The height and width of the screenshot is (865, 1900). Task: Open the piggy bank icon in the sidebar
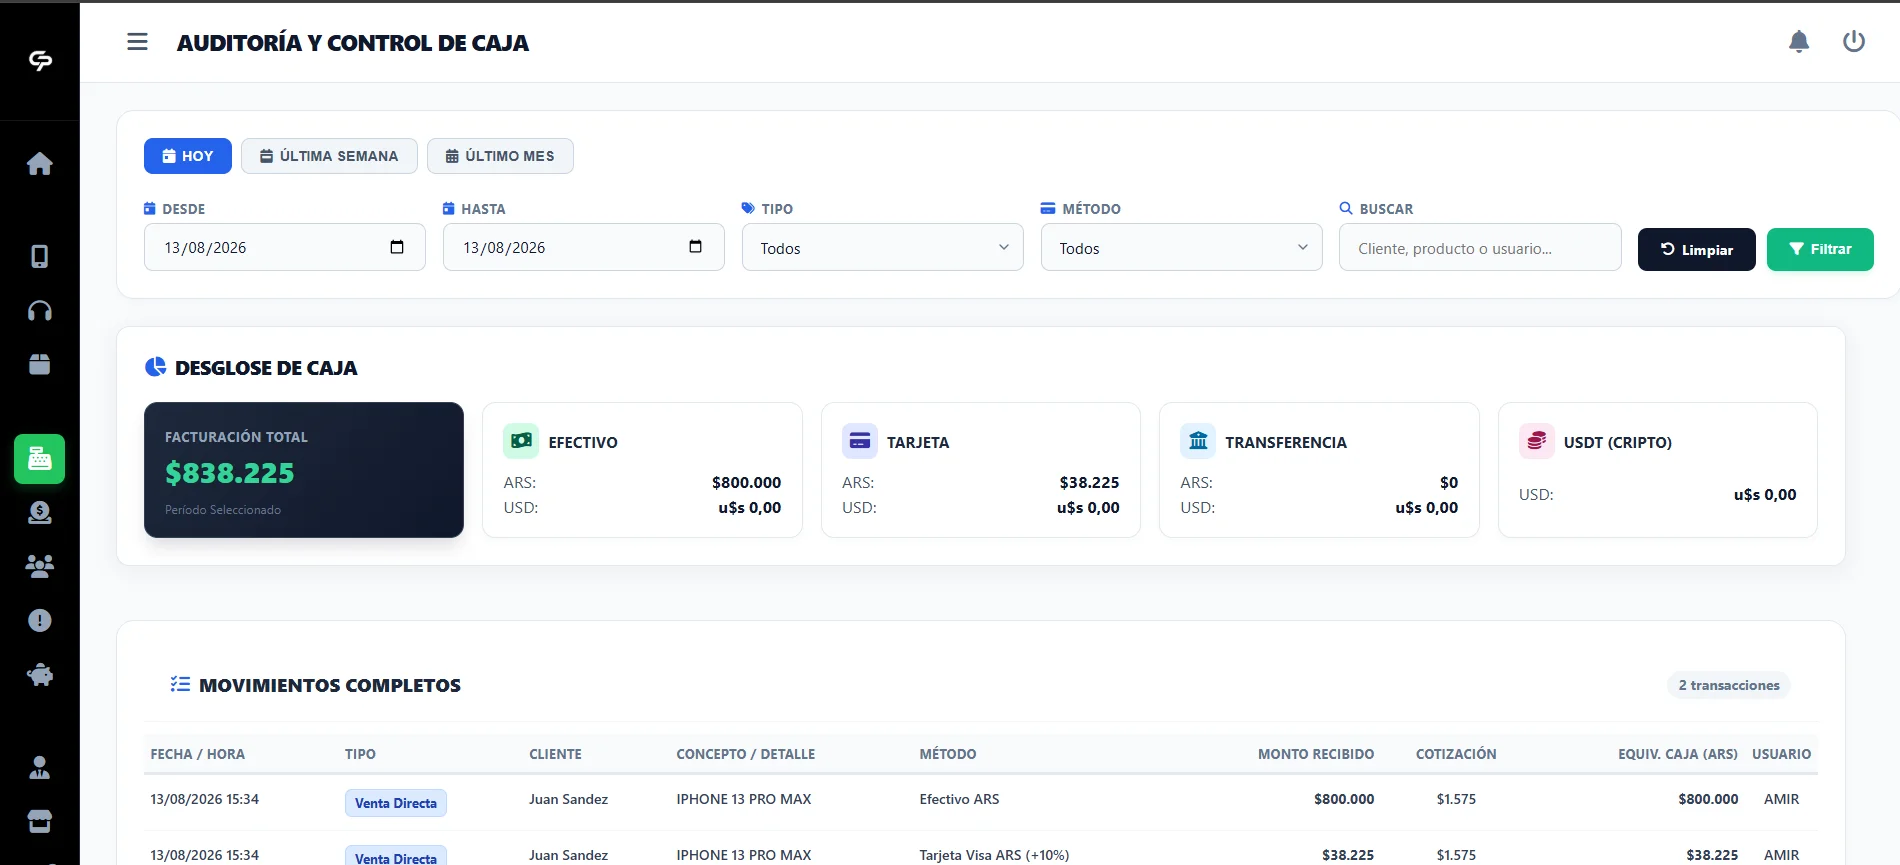(x=40, y=675)
